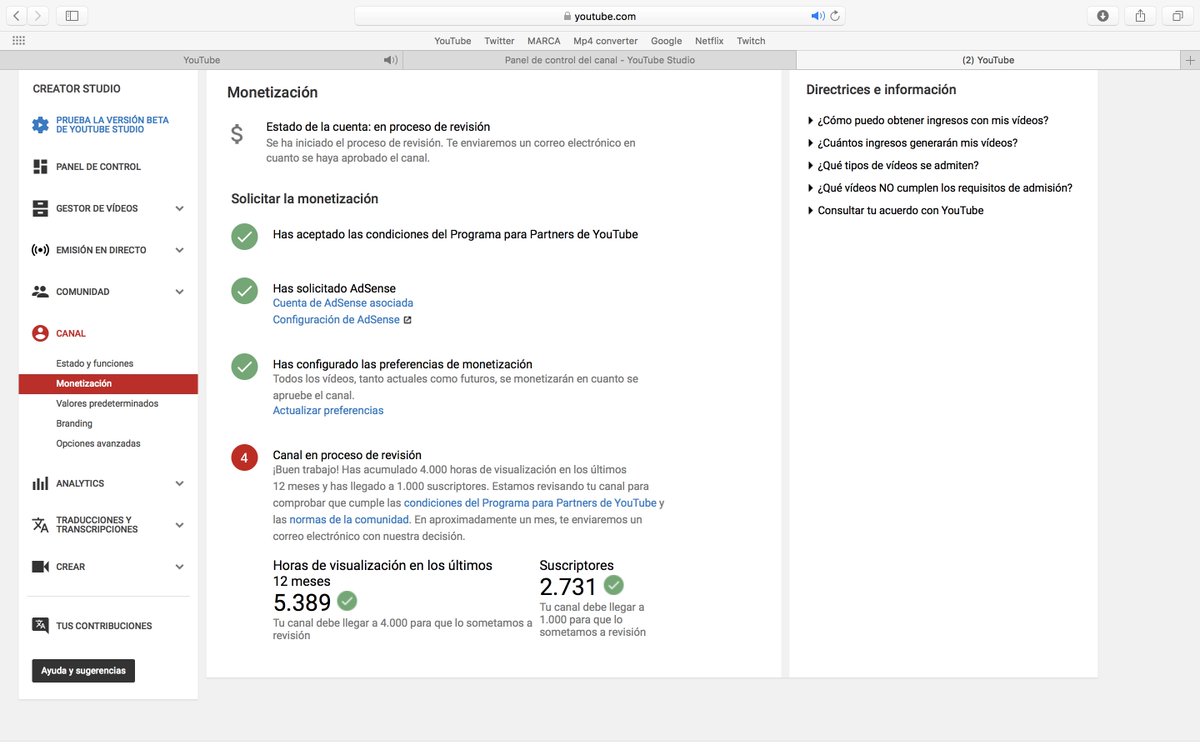Expand '¿Qué vídeos NO cumplen los requisitos de admisión?'
This screenshot has width=1200, height=750.
point(939,188)
